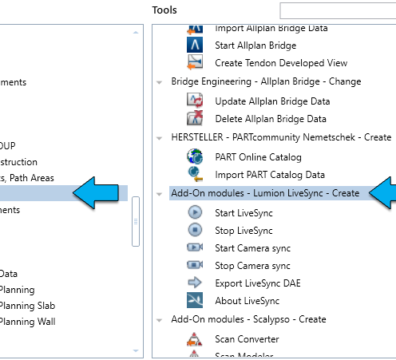Select 'Start LiveSync' text
This screenshot has width=396, height=360.
tap(244, 213)
